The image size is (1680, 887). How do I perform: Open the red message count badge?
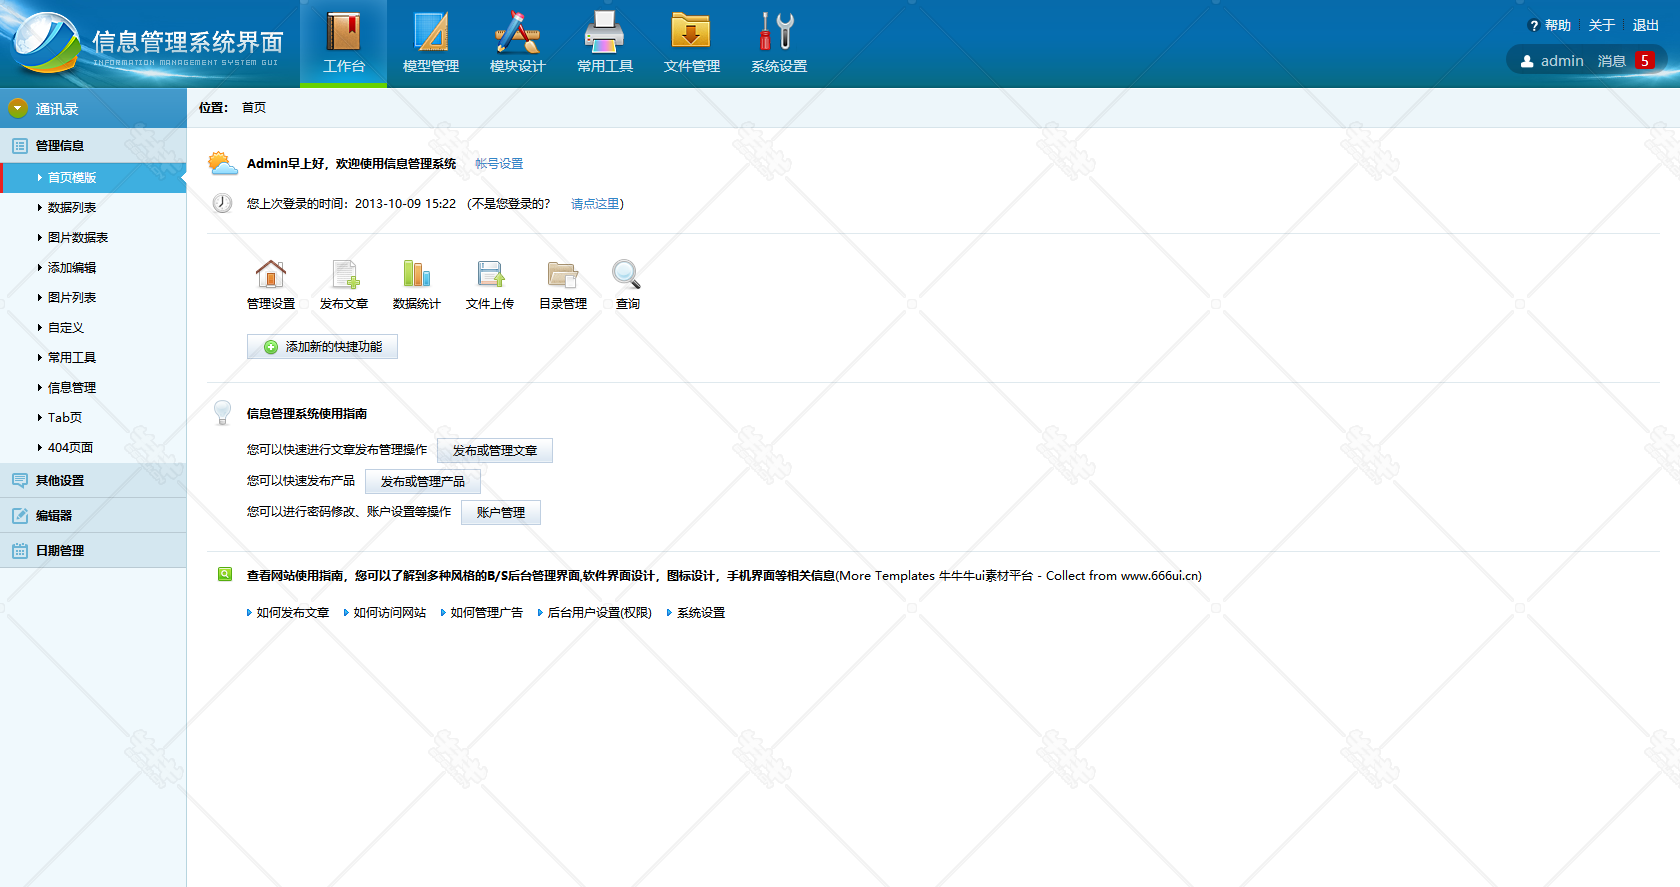click(x=1644, y=61)
